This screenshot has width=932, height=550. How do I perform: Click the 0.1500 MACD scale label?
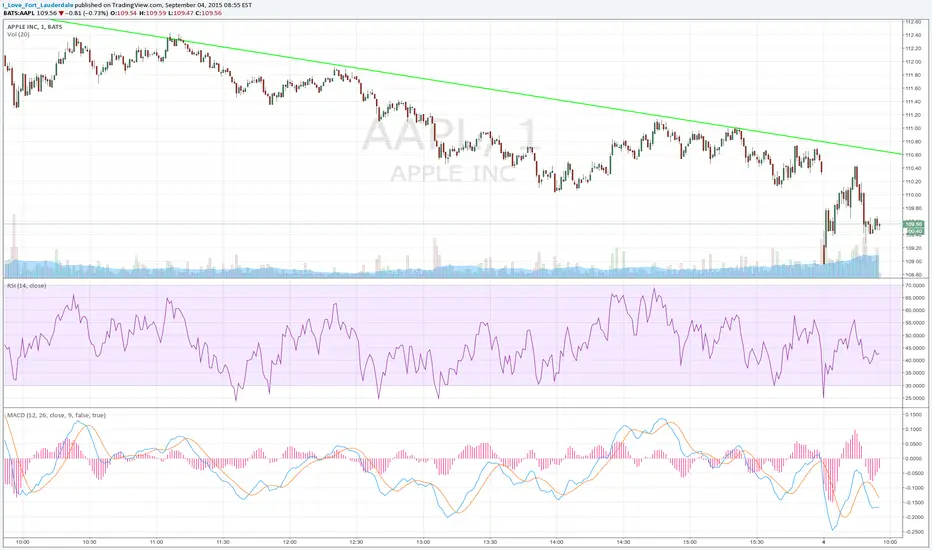(914, 414)
